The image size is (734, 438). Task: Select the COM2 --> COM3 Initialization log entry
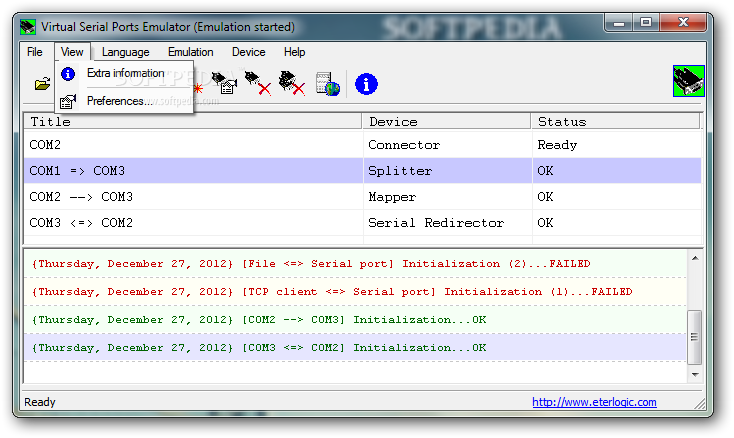click(355, 320)
